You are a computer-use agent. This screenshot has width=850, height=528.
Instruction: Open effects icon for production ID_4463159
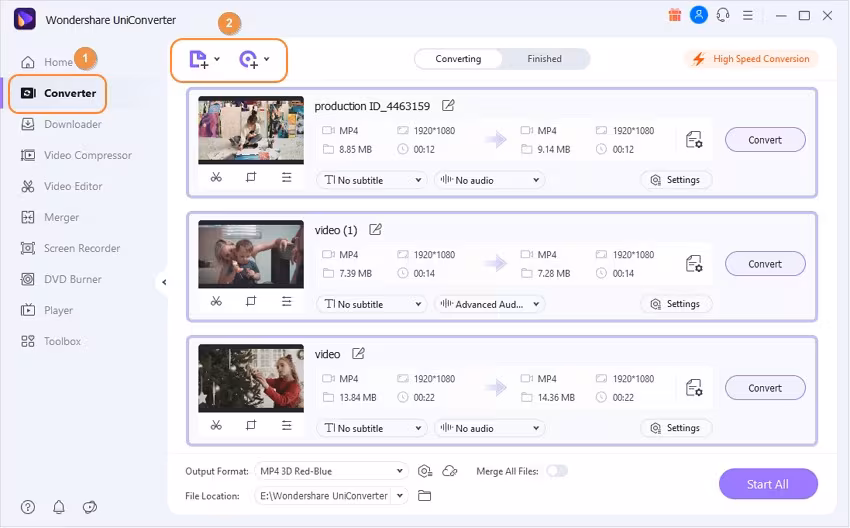click(x=286, y=177)
